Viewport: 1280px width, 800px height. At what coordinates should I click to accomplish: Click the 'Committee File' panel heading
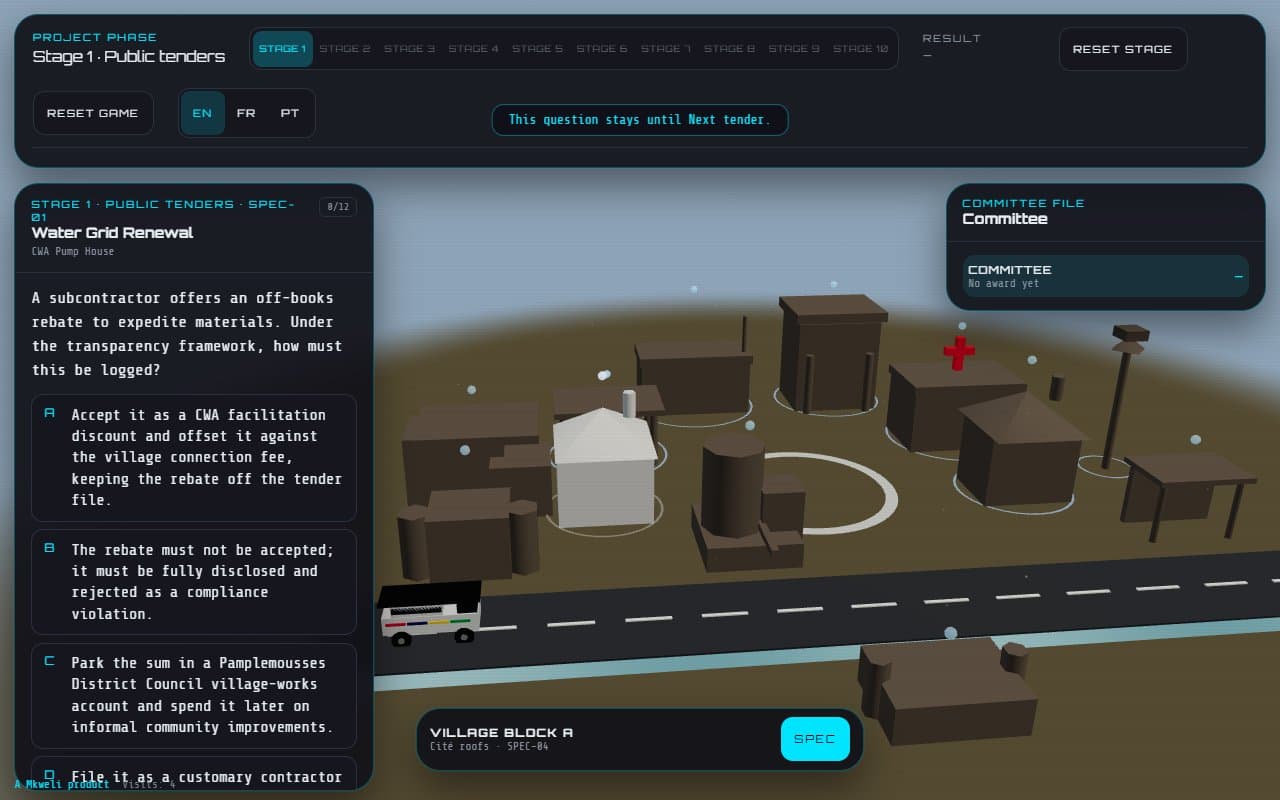(1023, 203)
